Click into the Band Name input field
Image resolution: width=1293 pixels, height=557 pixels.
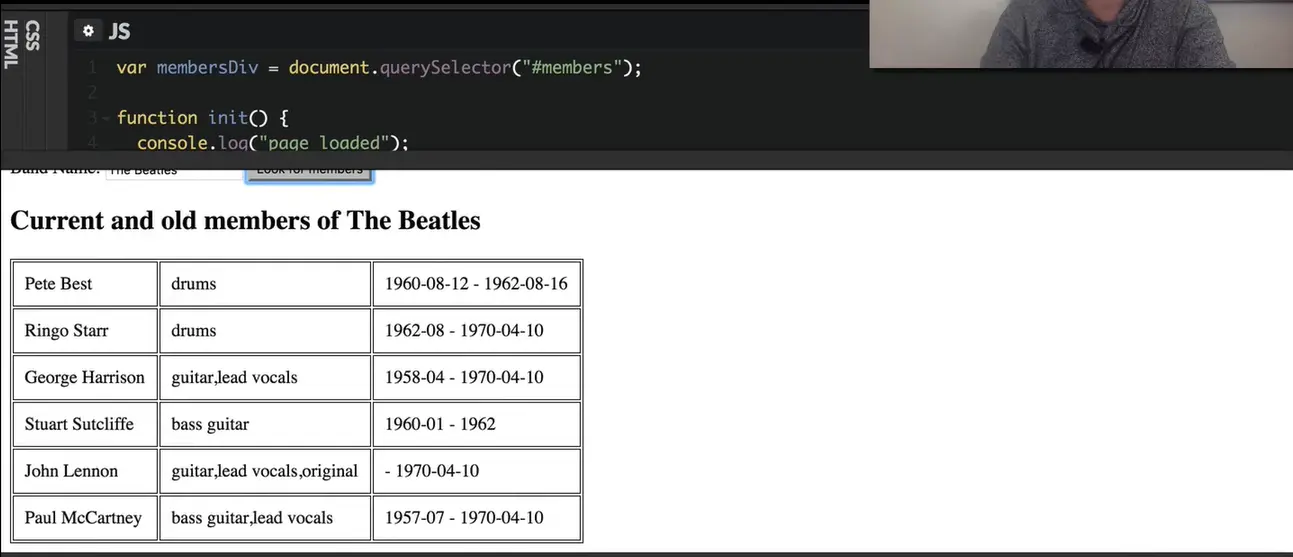pos(173,169)
